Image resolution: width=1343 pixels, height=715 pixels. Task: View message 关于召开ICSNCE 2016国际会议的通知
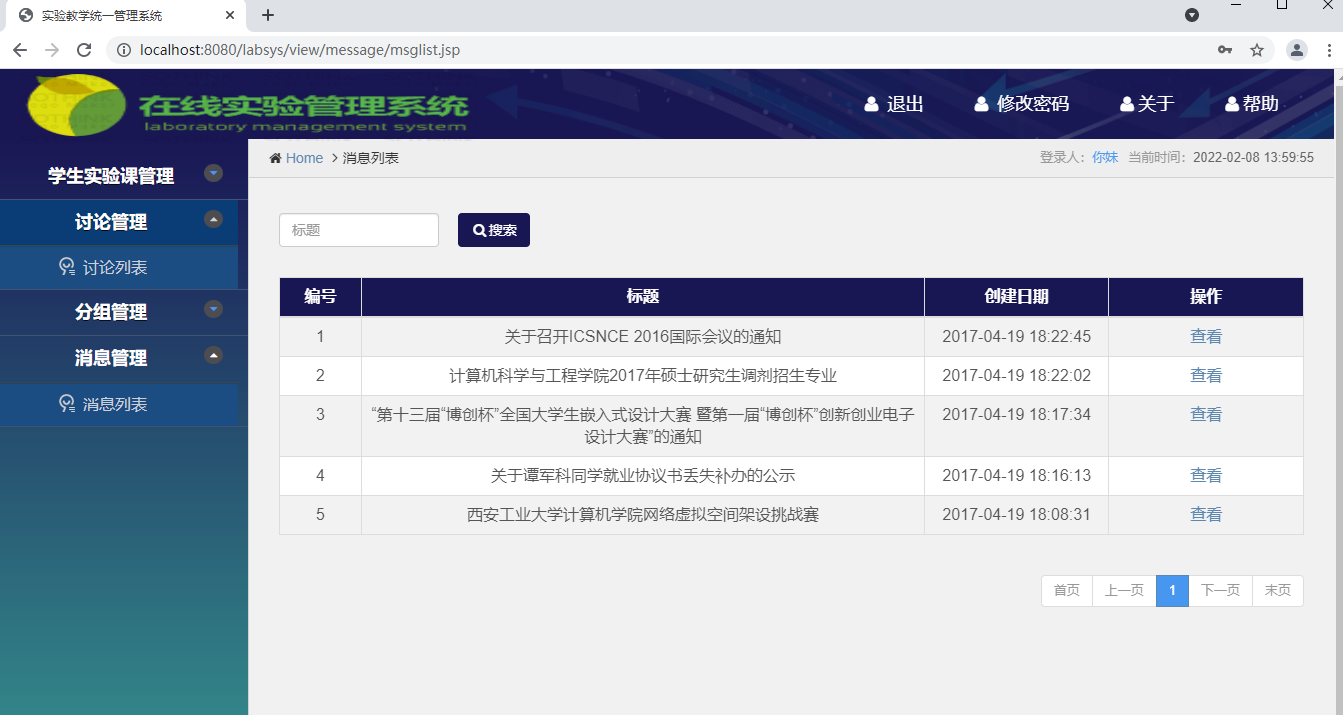click(x=1206, y=337)
